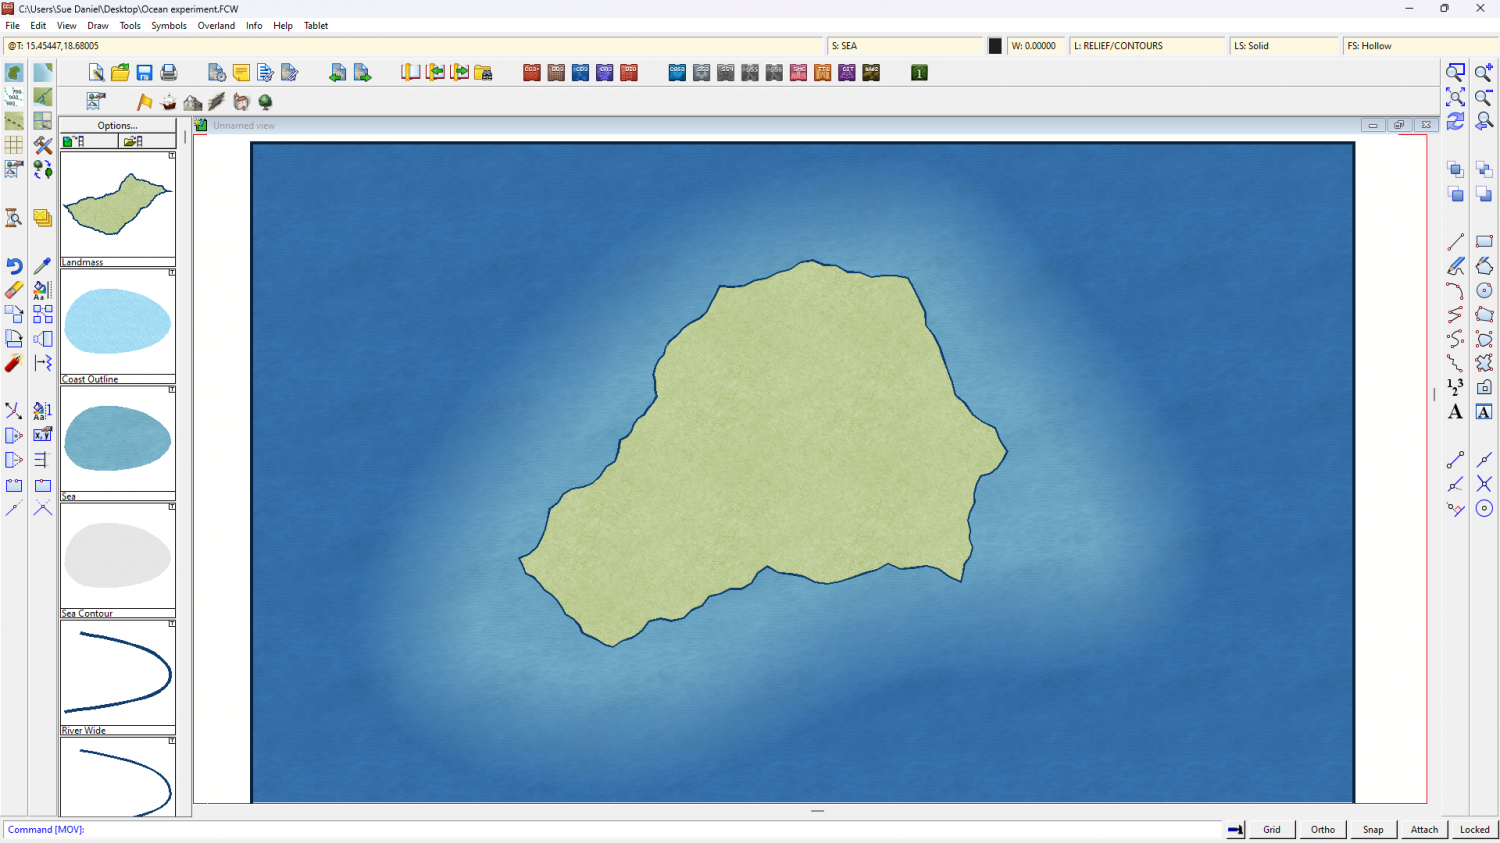The image size is (1500, 843).
Task: Click the Zoom In plus magnifier
Action: (1484, 73)
